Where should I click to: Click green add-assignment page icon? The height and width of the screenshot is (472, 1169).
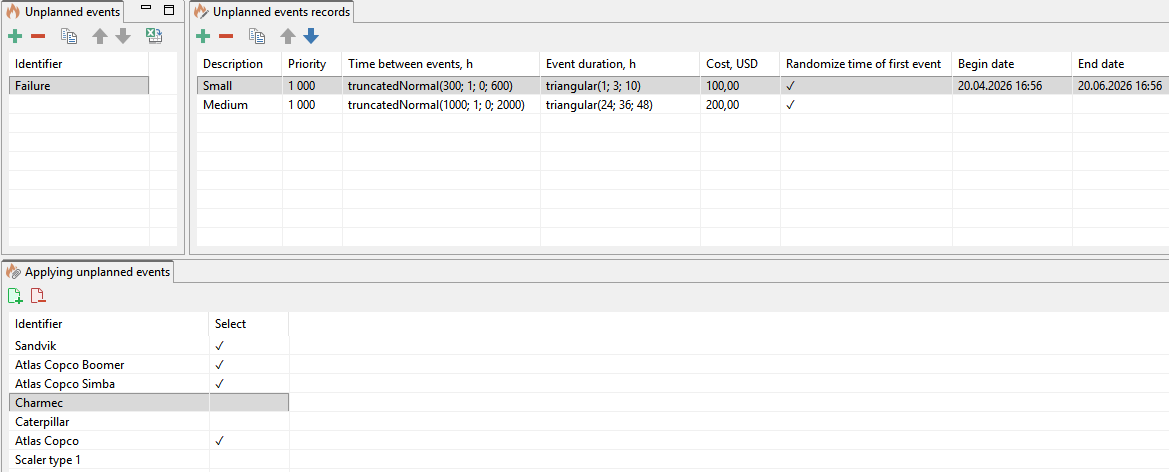tap(15, 296)
